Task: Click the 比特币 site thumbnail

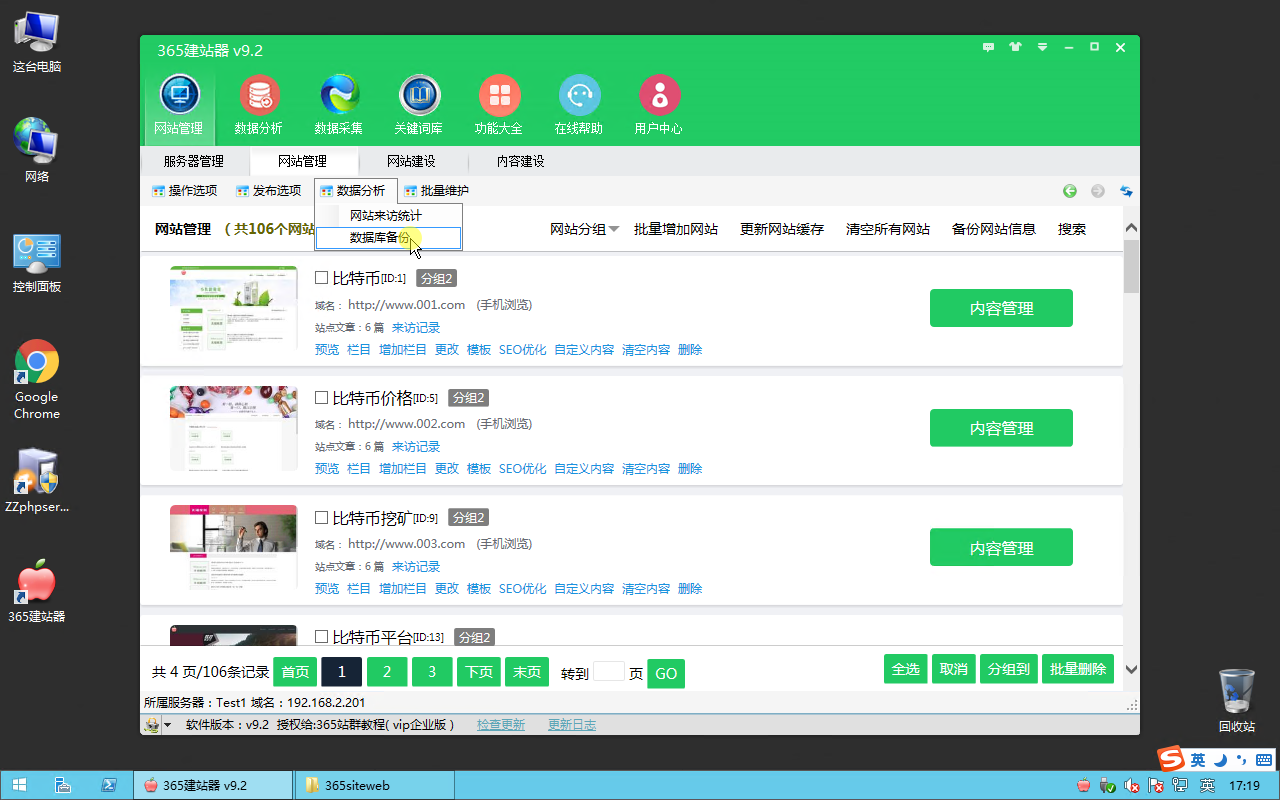Action: pos(233,308)
